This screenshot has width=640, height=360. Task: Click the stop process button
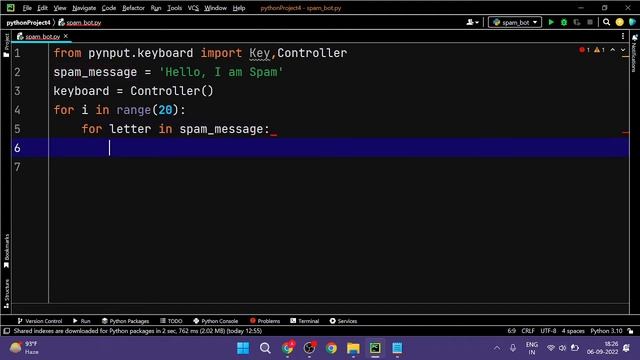[x=590, y=22]
